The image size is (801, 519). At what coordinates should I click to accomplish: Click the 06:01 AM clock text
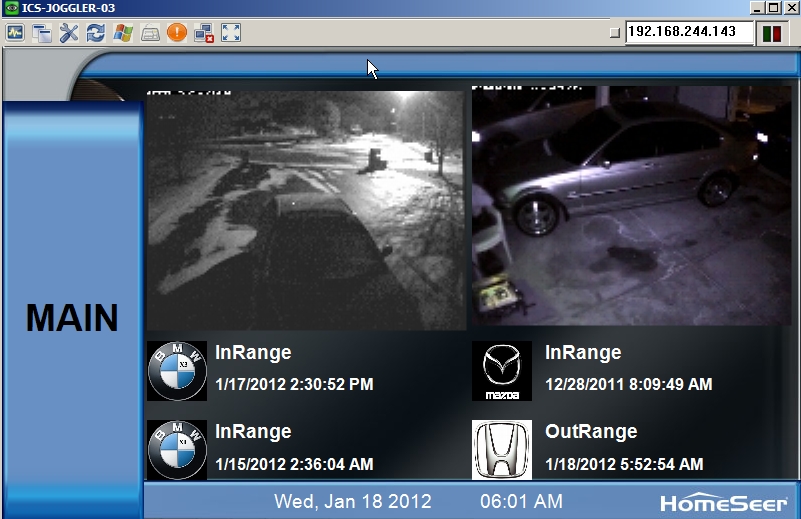[521, 502]
